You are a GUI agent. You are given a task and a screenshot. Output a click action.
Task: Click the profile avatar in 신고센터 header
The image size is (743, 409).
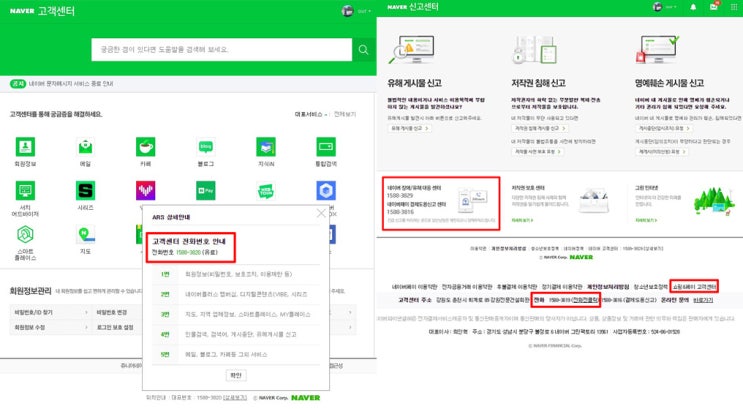[x=657, y=7]
